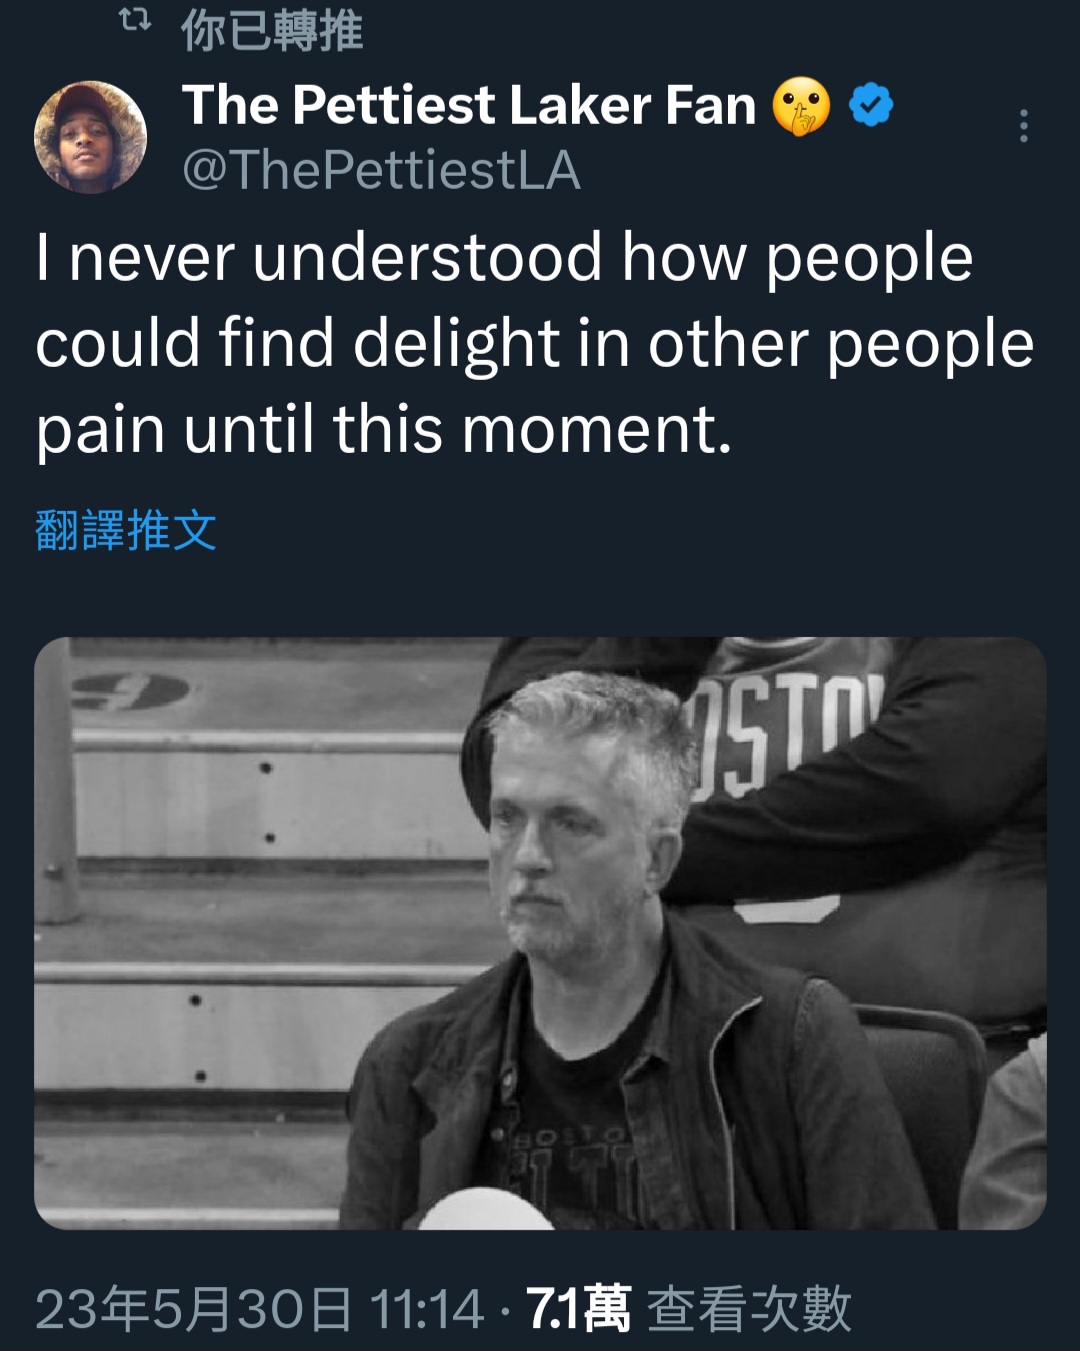Open the 23年5月30日 11:14 timestamp
This screenshot has height=1351, width=1080.
(260, 1309)
